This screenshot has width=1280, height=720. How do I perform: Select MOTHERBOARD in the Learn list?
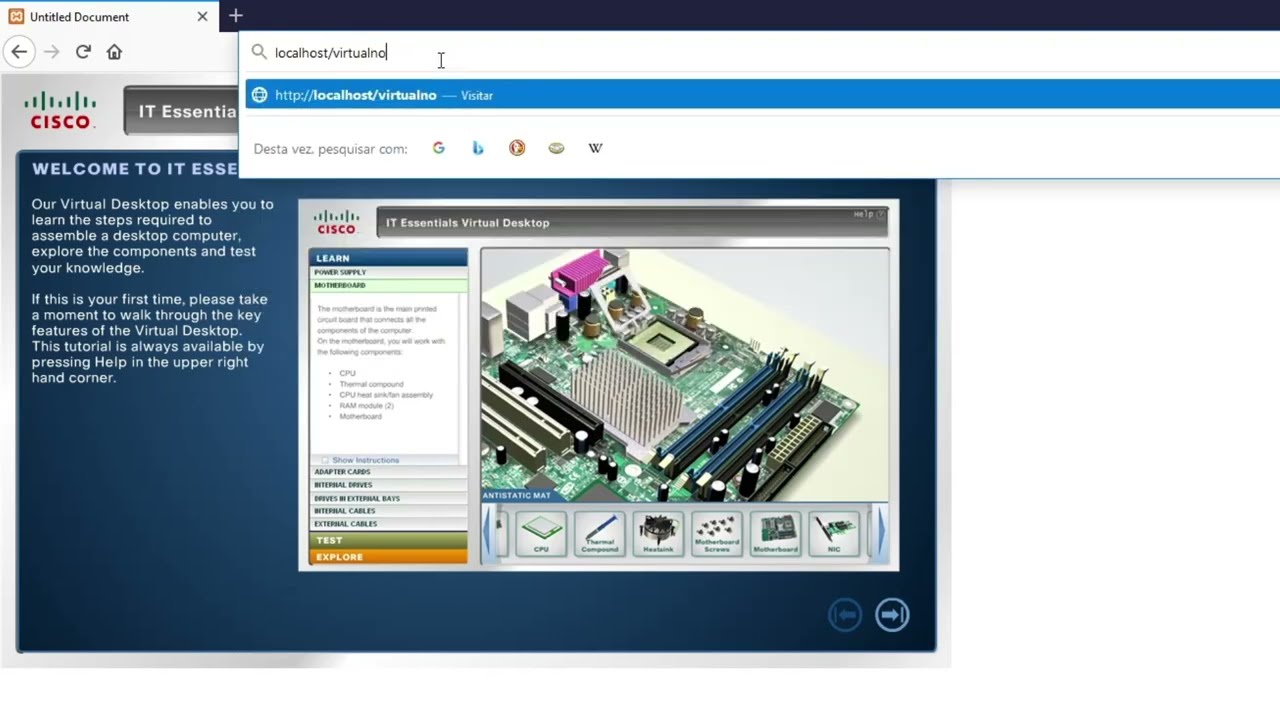coord(388,285)
